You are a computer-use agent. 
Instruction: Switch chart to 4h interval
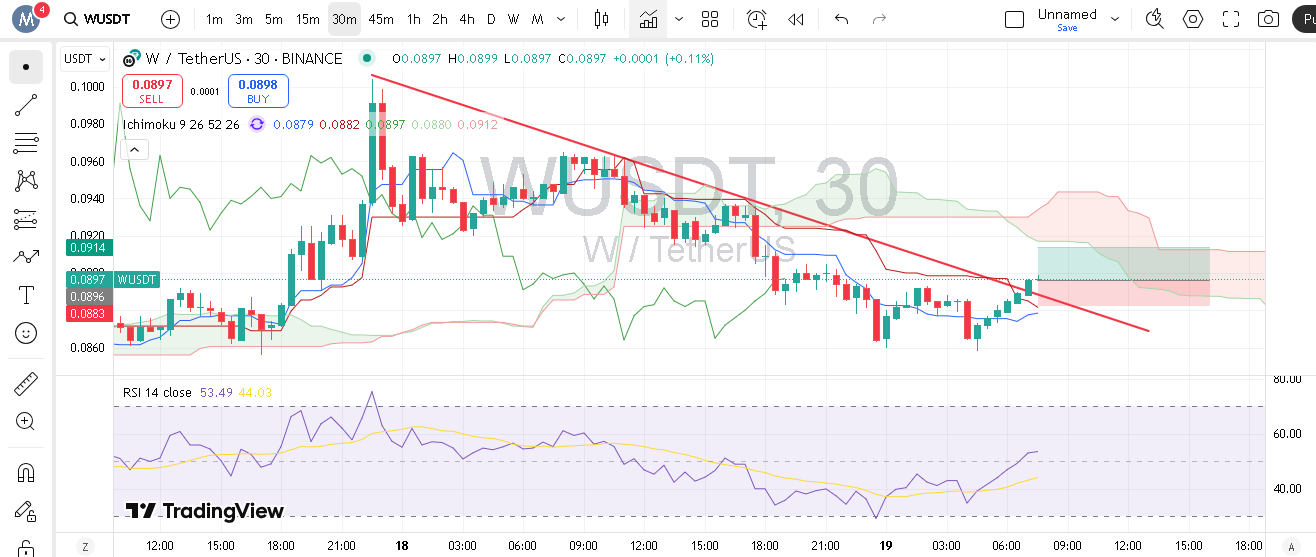tap(467, 19)
